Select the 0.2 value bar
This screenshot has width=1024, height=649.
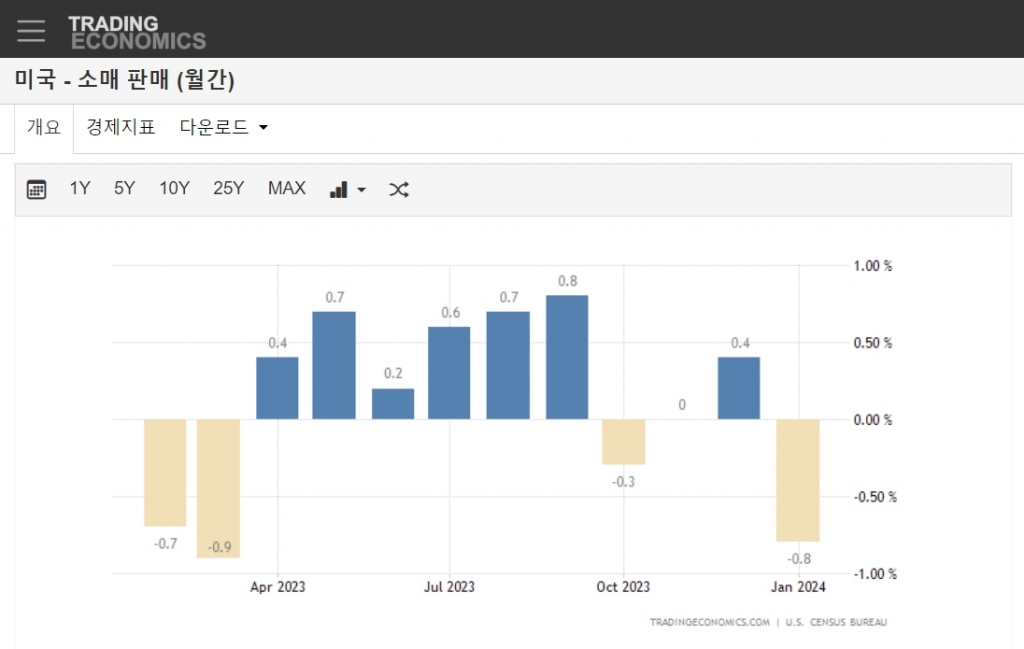pyautogui.click(x=393, y=404)
